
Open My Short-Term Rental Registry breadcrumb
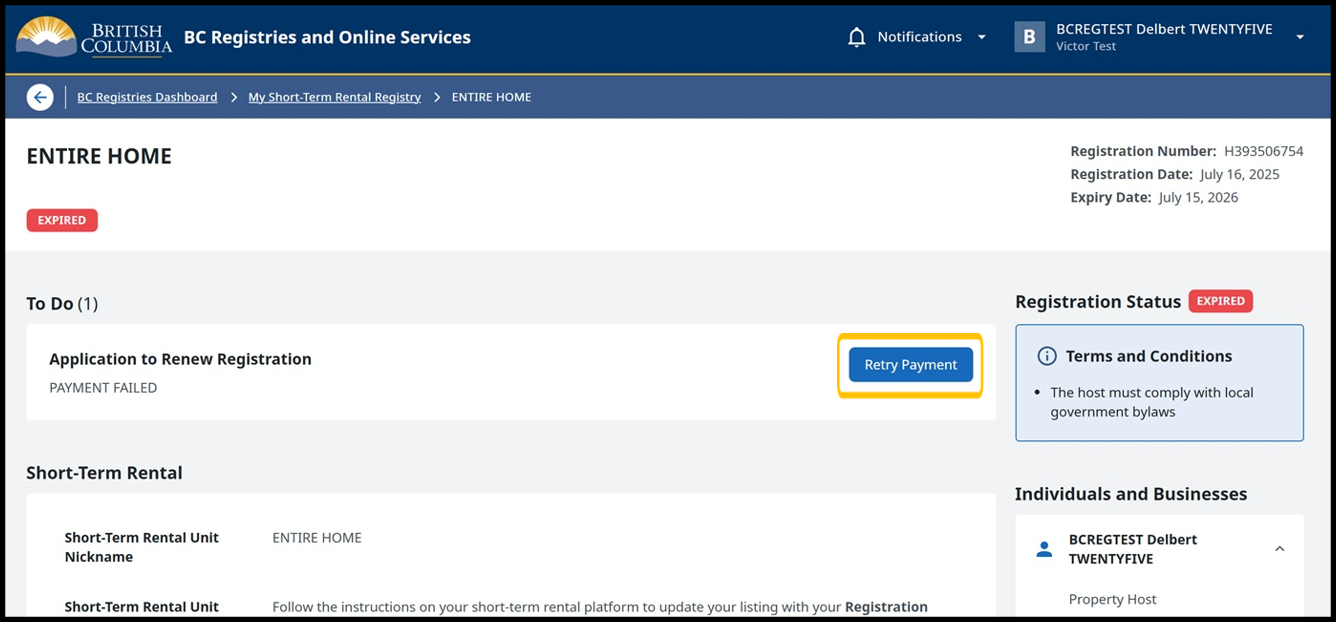pyautogui.click(x=334, y=97)
